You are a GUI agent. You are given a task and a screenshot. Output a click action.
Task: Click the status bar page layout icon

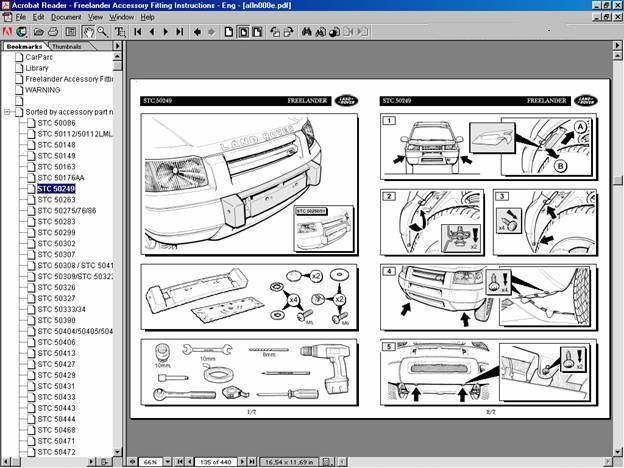point(326,462)
